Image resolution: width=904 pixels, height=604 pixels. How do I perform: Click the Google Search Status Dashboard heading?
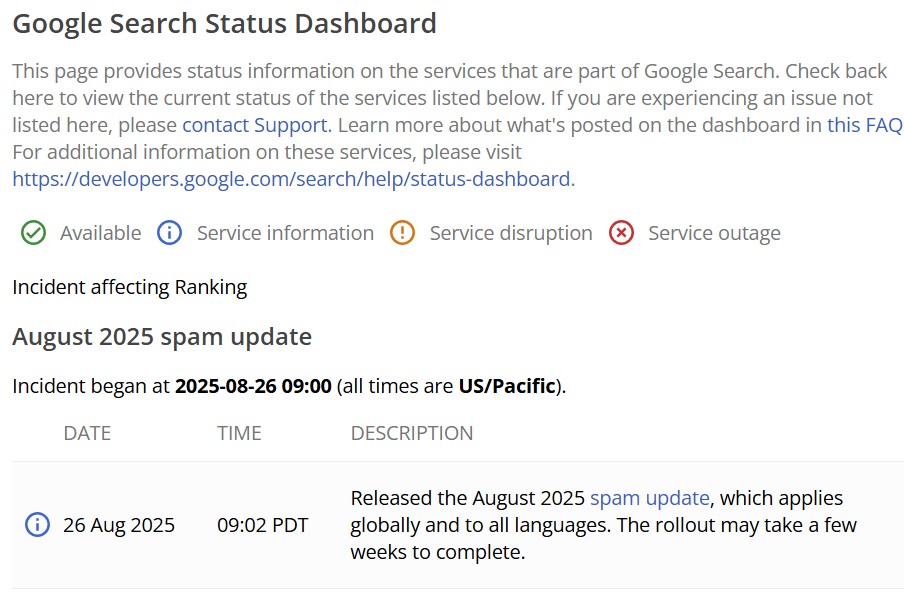pos(224,24)
